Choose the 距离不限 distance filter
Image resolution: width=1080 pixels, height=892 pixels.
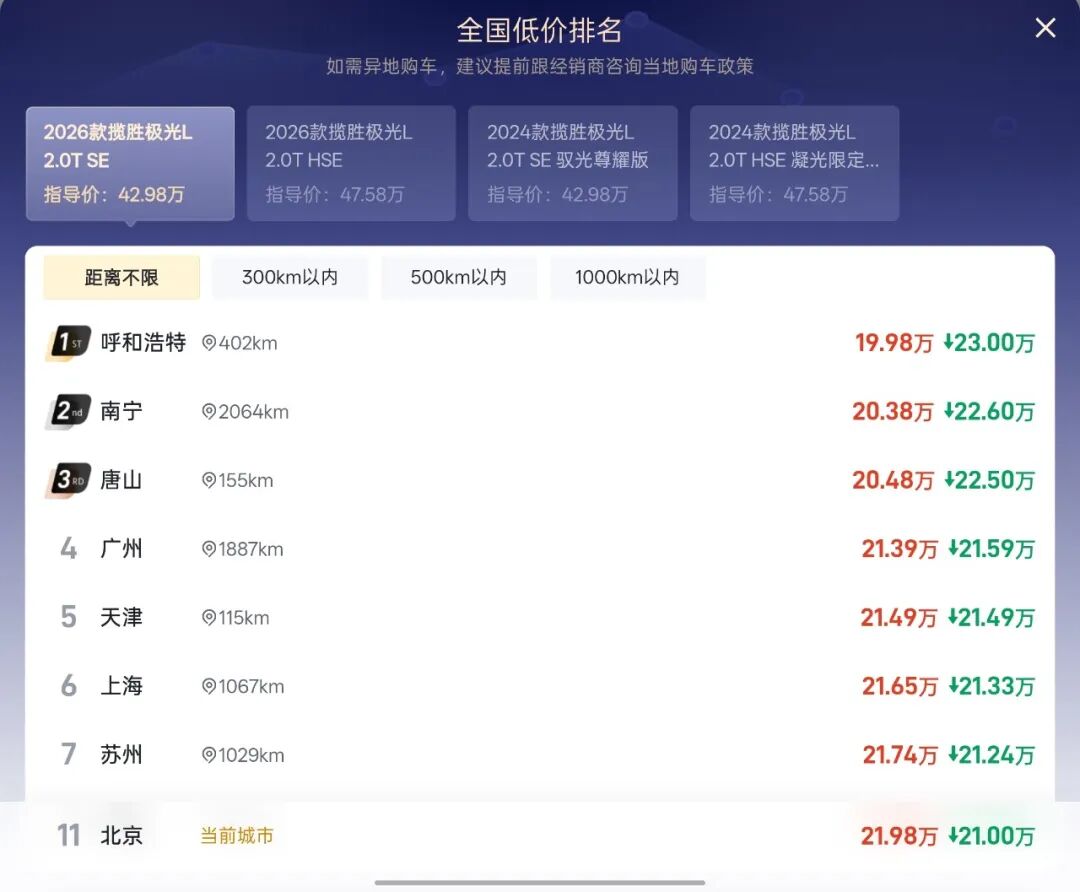coord(122,278)
